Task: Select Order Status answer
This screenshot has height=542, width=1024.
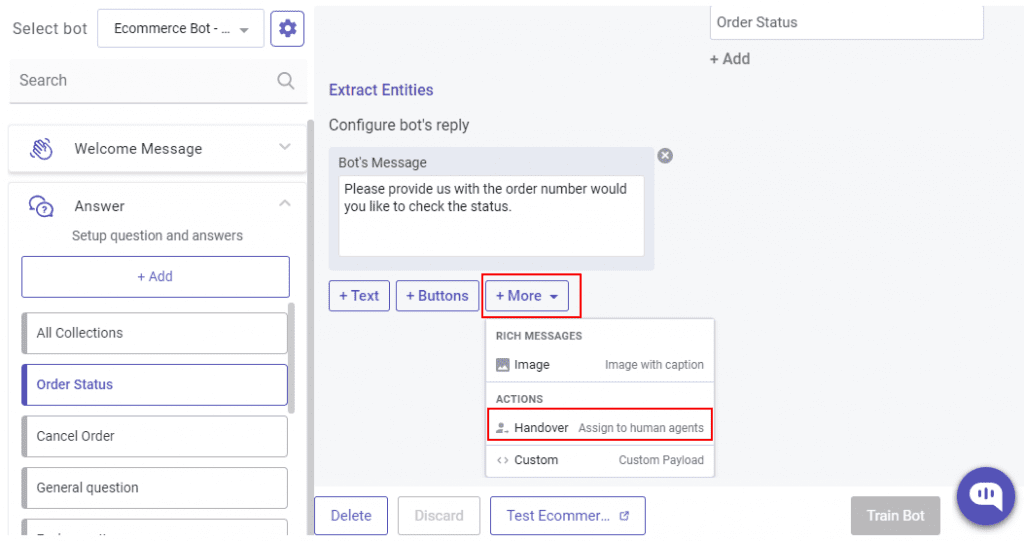Action: tap(155, 385)
